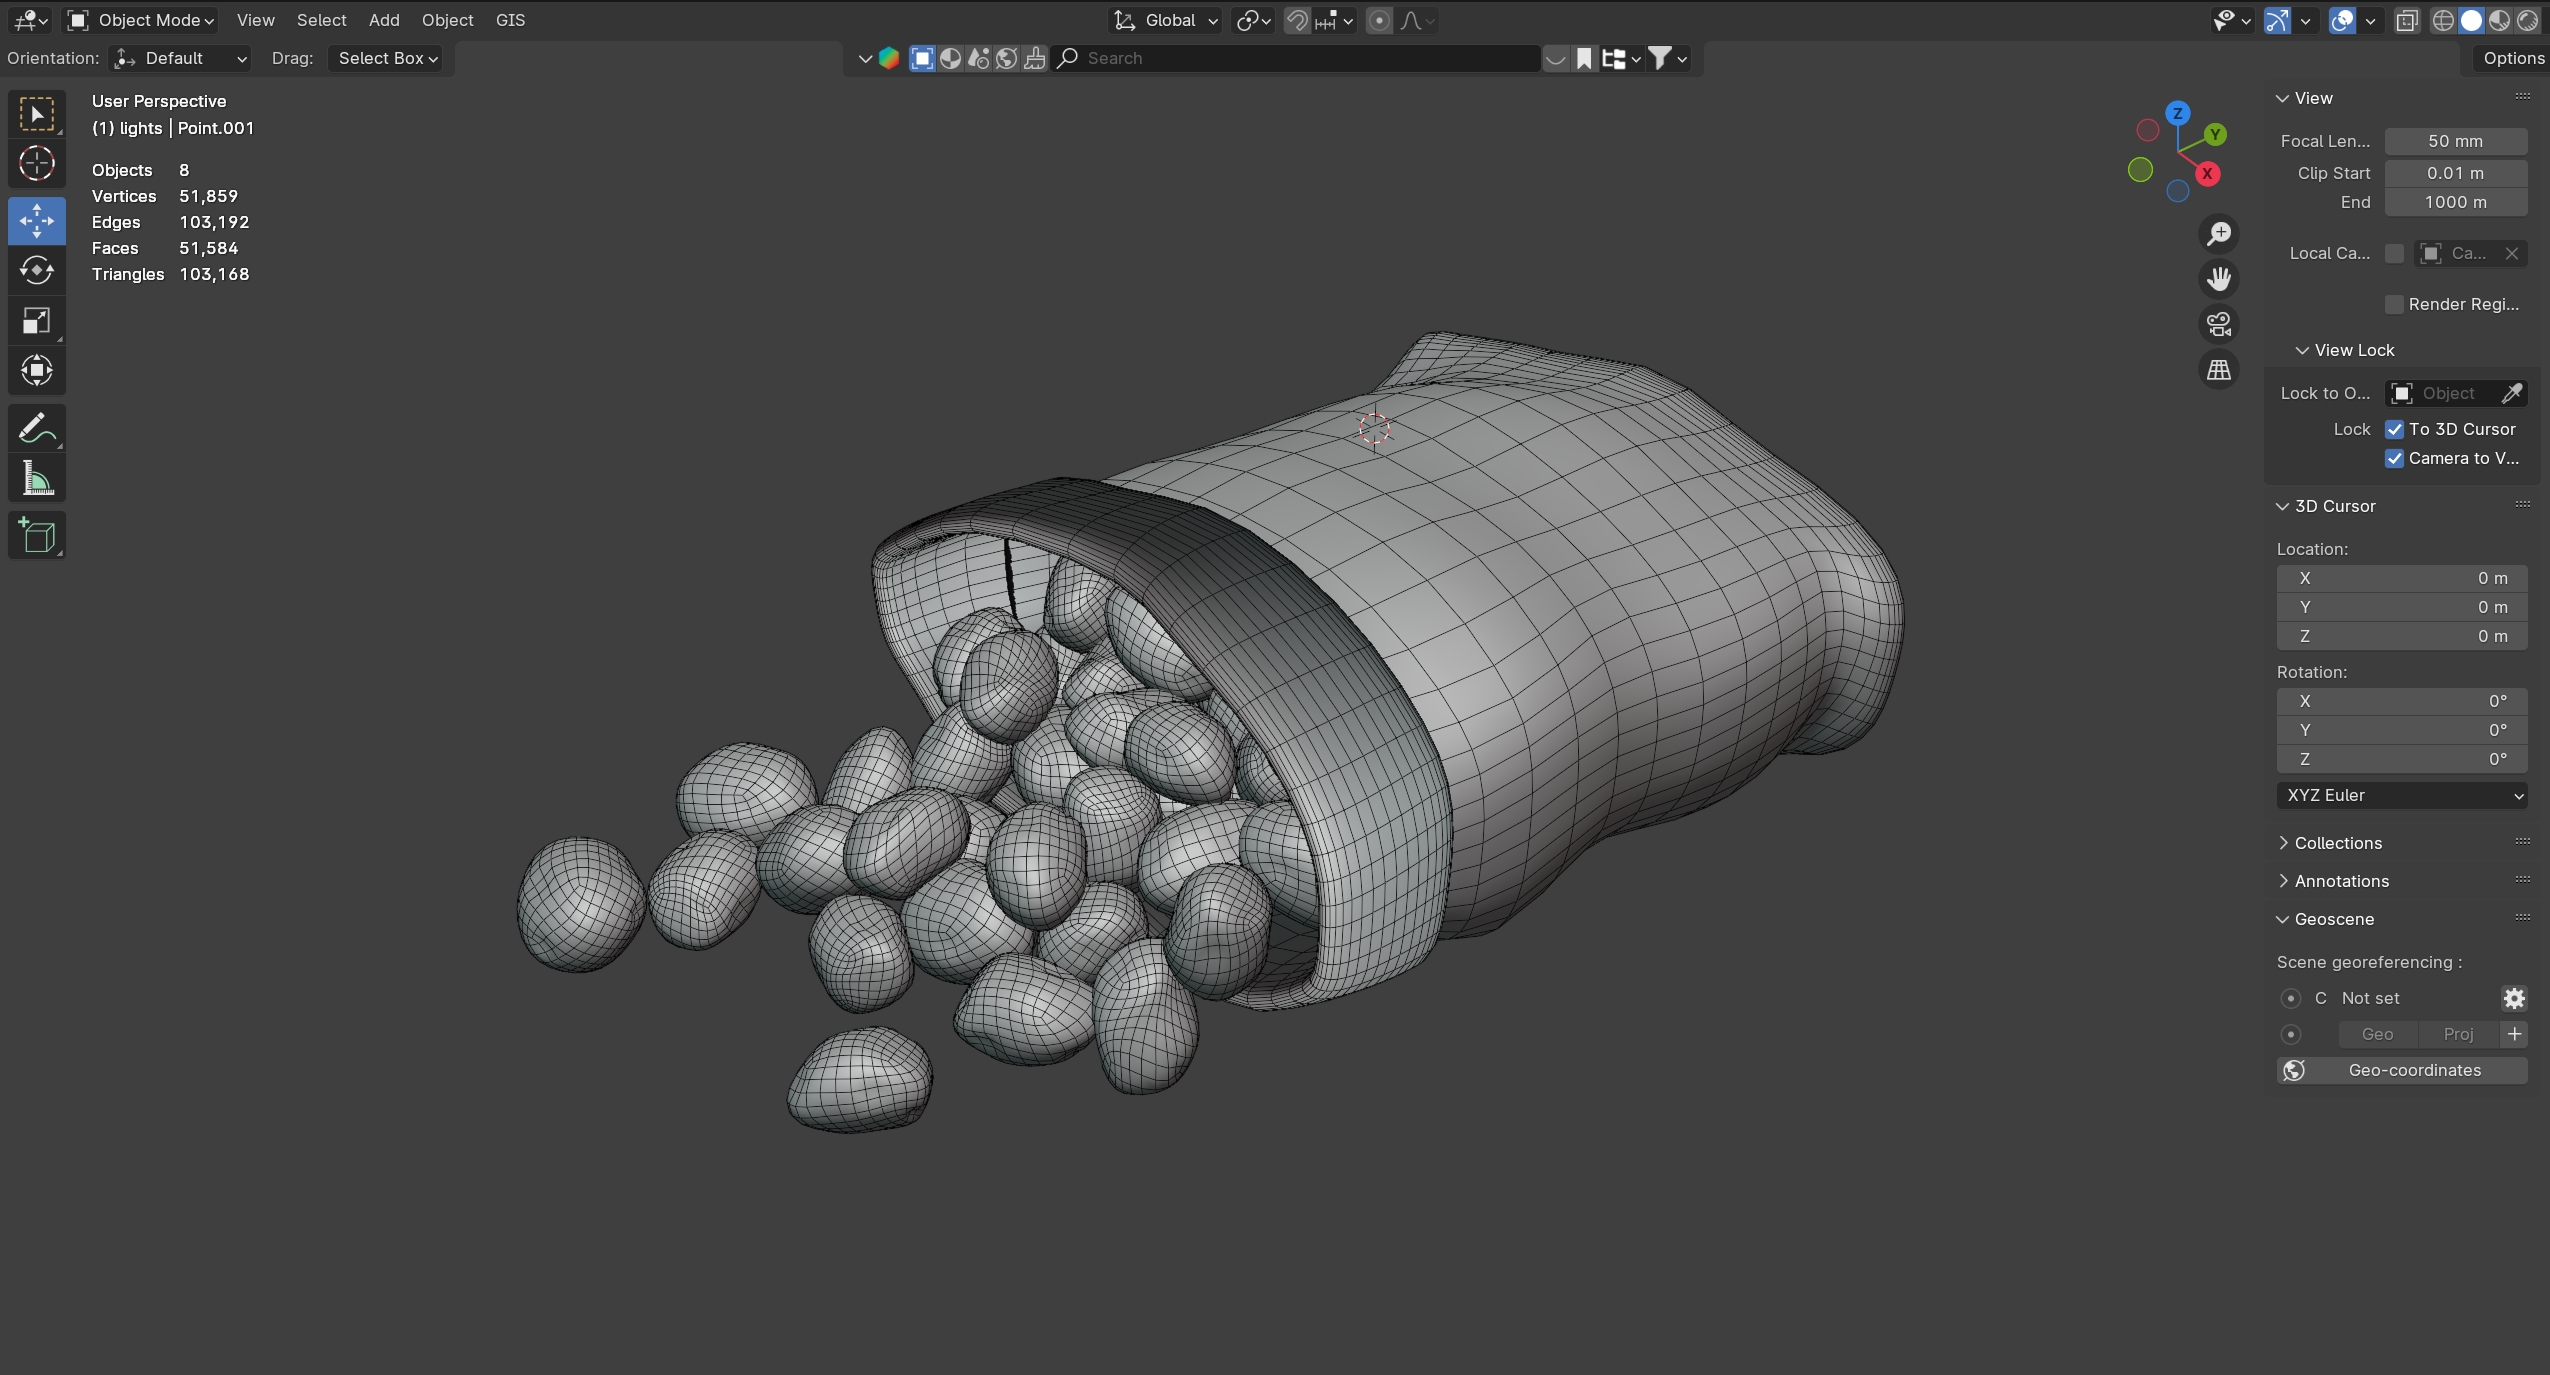
Task: Open the XYZ Euler rotation mode dropdown
Action: coord(2401,796)
